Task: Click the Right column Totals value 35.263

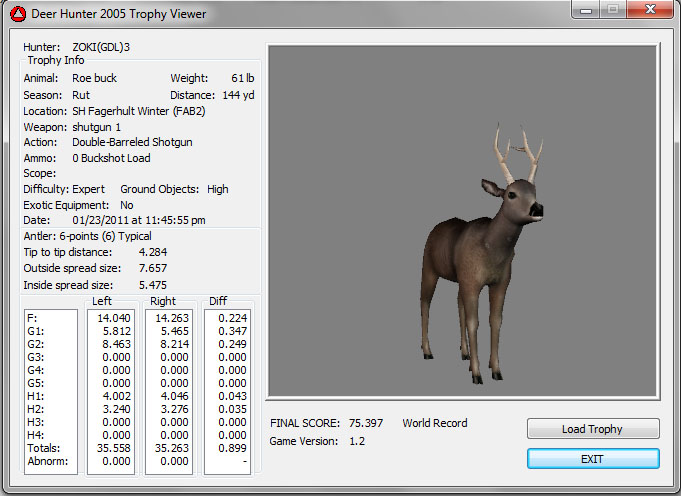Action: pyautogui.click(x=172, y=450)
